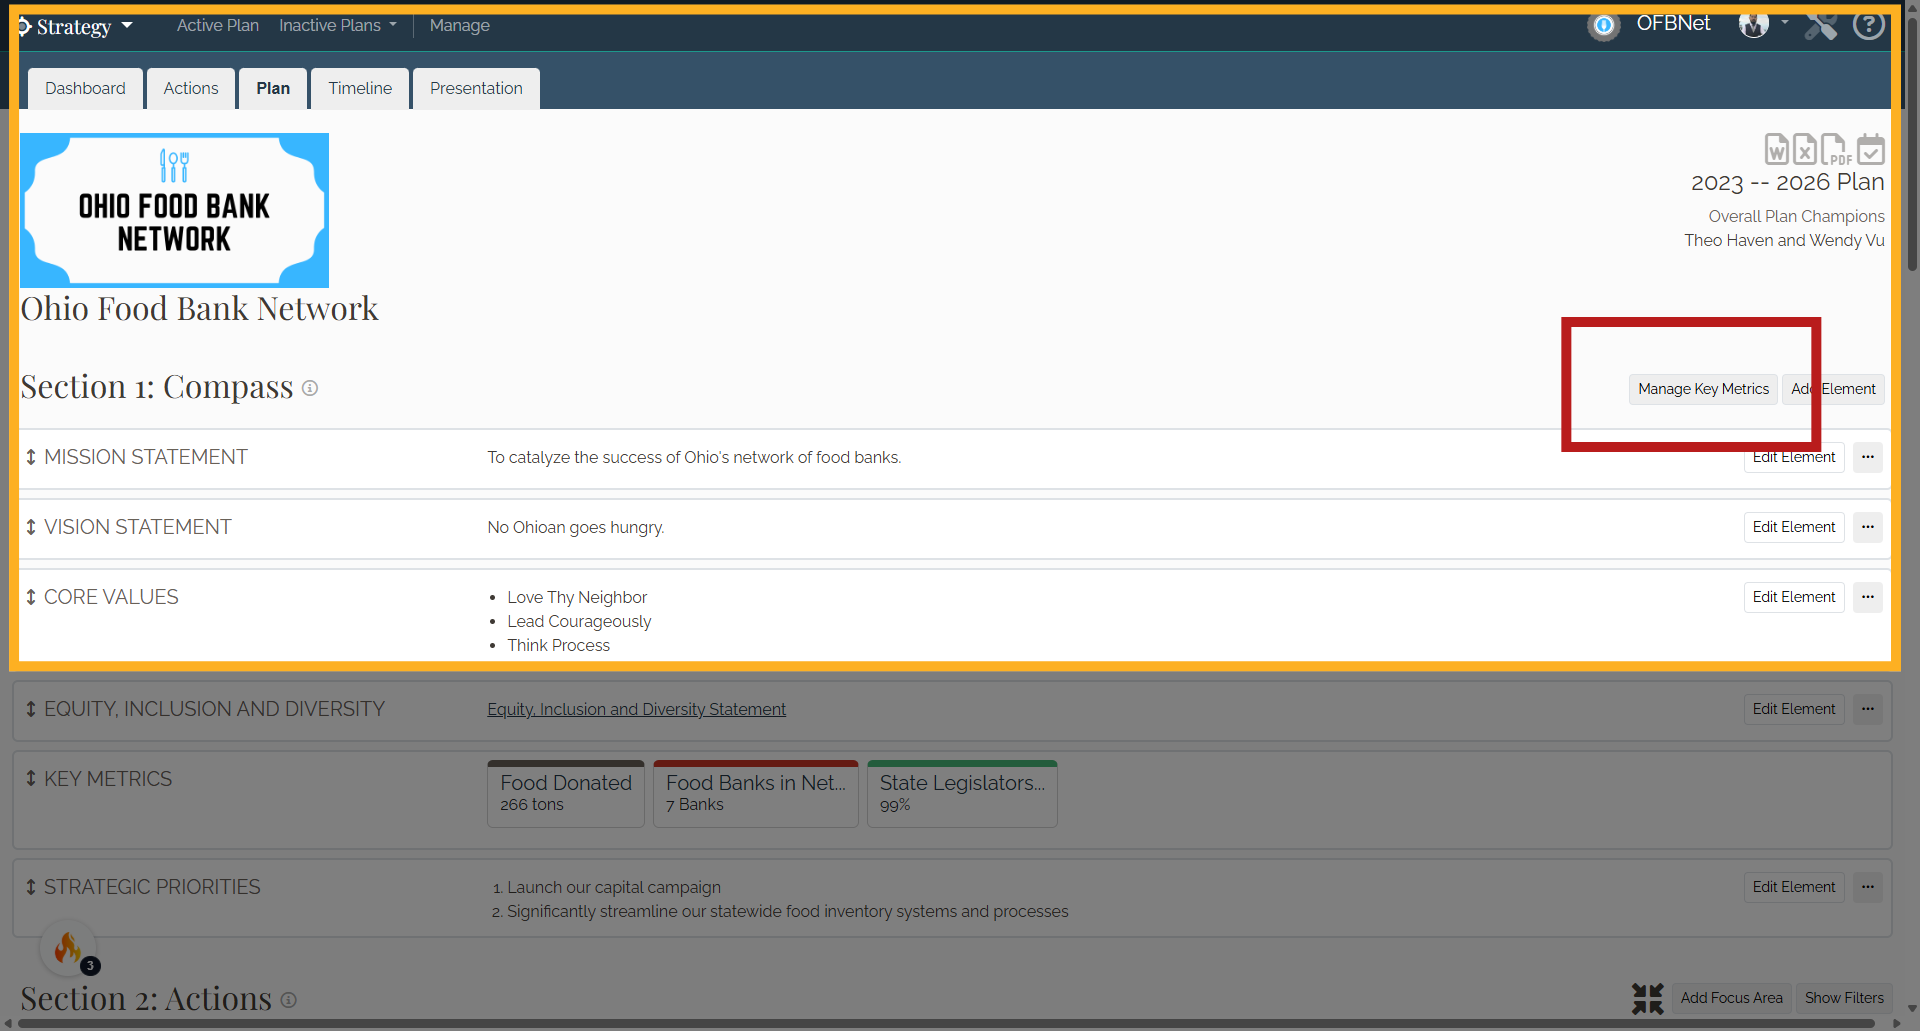
Task: Go to Active Plan
Action: [217, 25]
